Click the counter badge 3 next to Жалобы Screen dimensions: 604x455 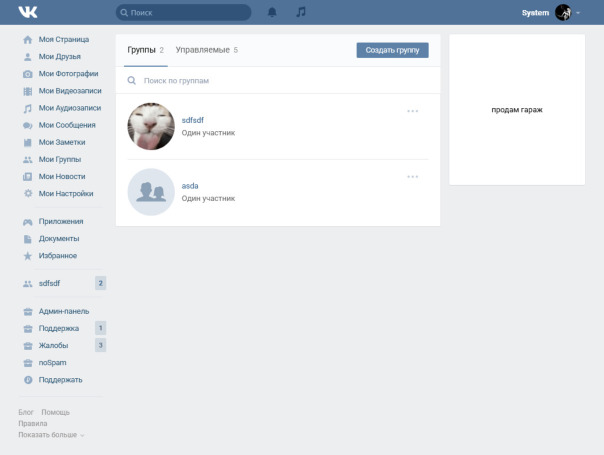101,345
